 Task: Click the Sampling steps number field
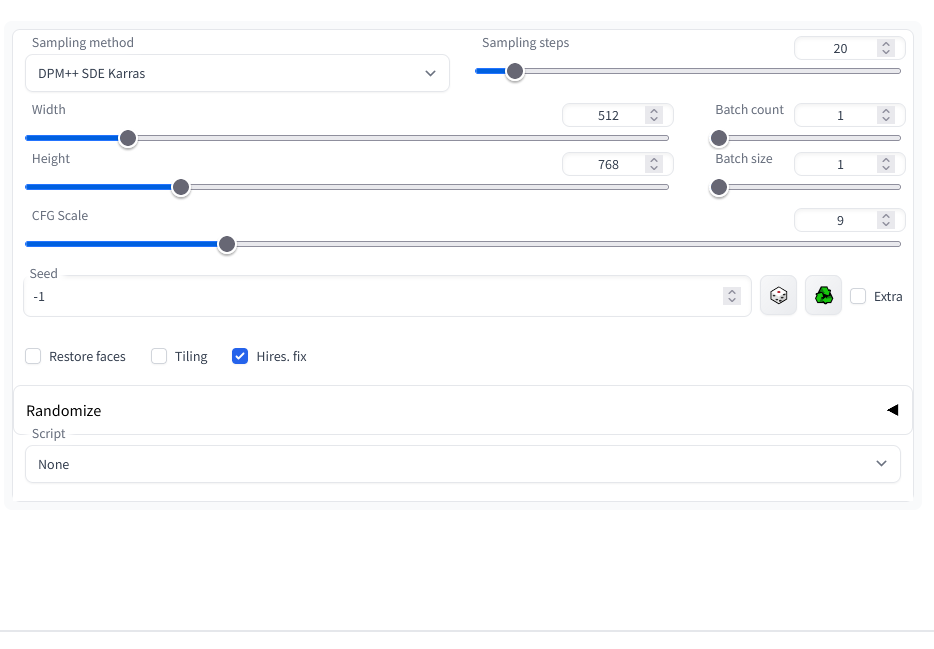849,48
